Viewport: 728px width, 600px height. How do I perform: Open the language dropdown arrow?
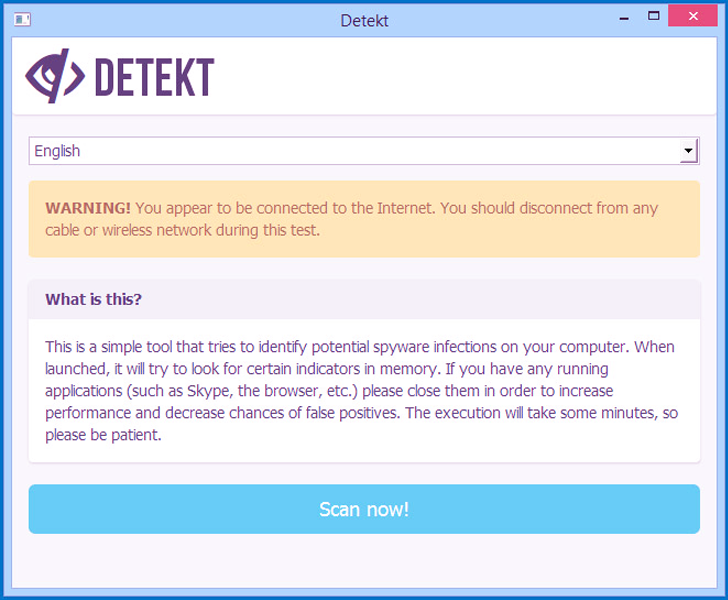coord(689,150)
